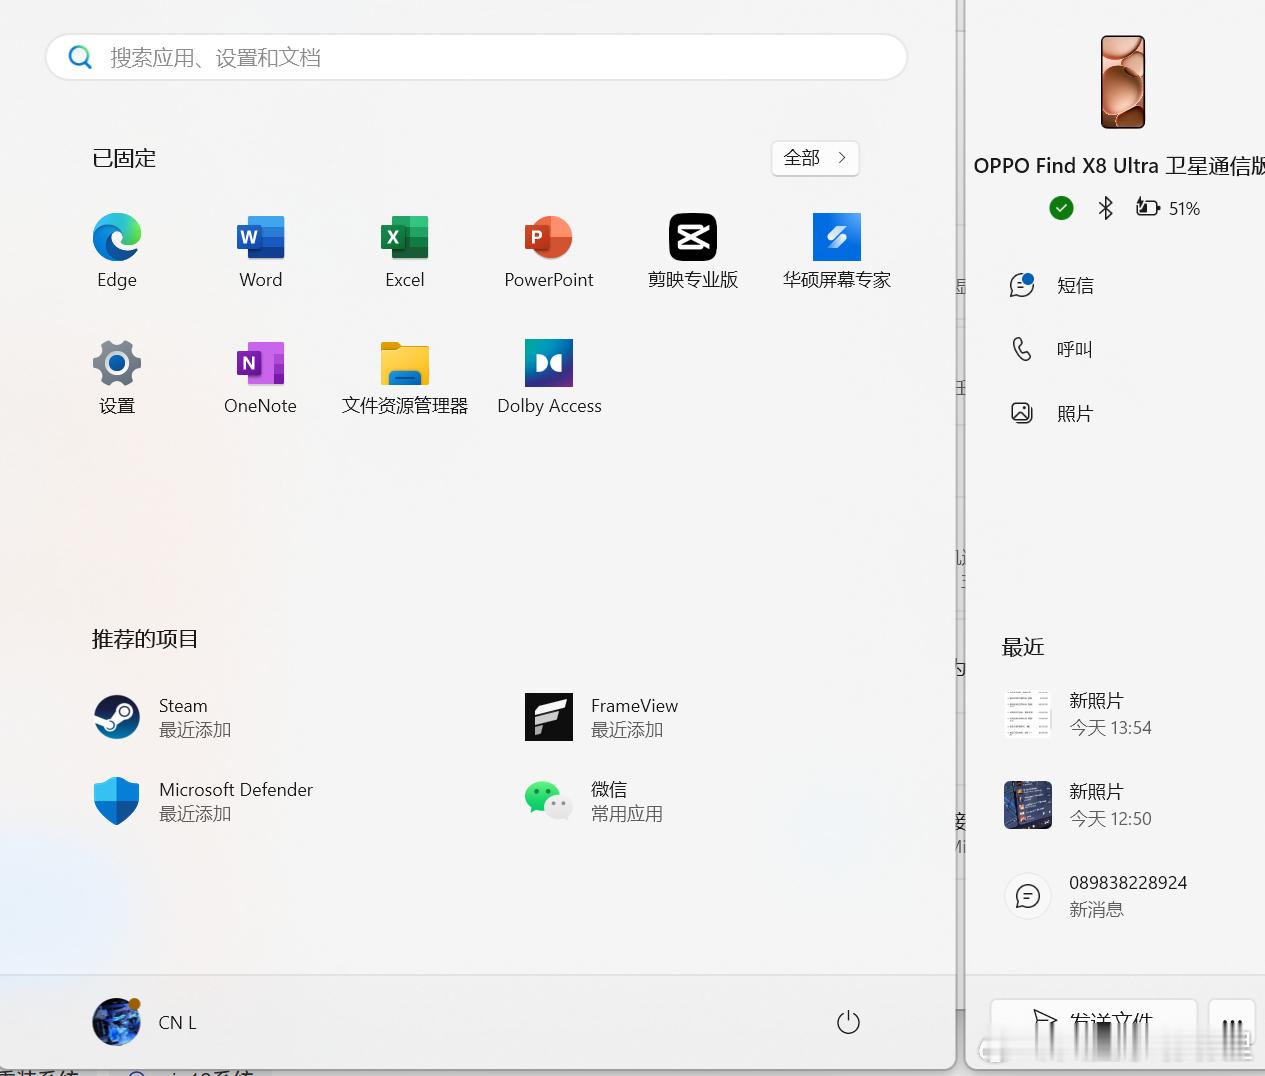Open 照片 photos in phone panel
This screenshot has width=1265, height=1076.
[x=1051, y=413]
